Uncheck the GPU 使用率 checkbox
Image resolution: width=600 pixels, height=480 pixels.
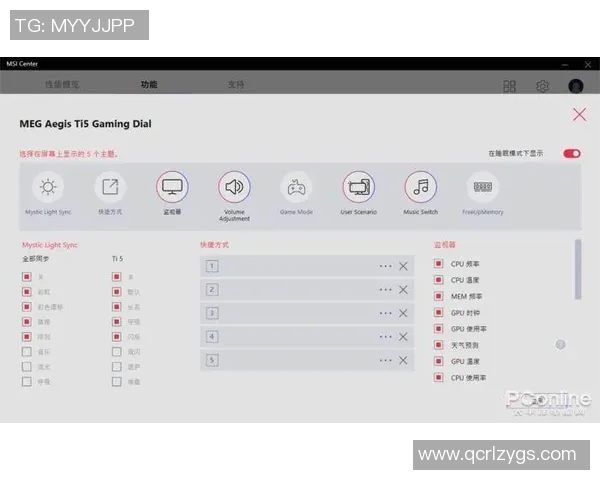click(439, 328)
